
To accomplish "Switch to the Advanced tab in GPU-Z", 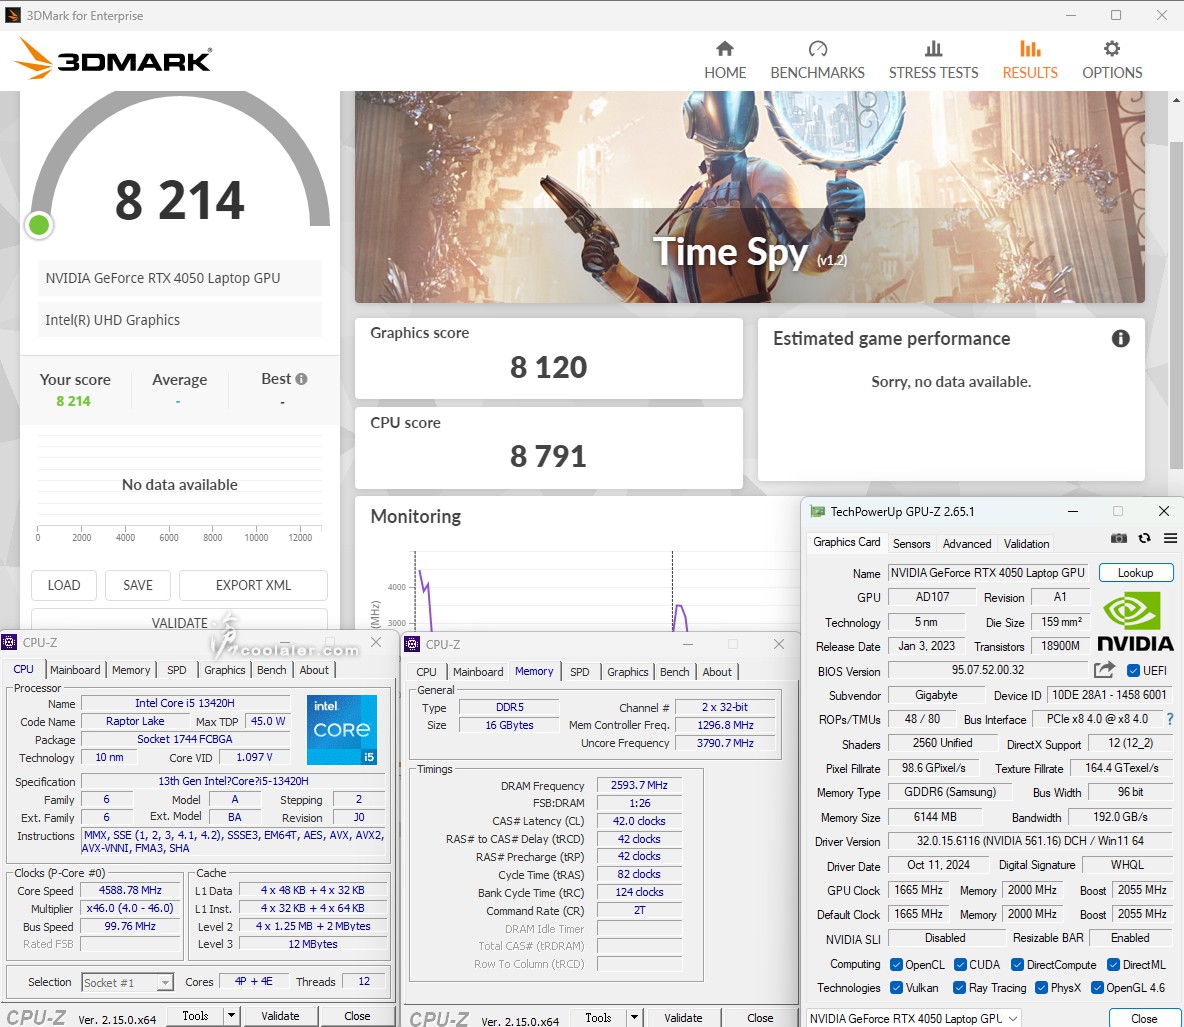I will click(x=967, y=544).
